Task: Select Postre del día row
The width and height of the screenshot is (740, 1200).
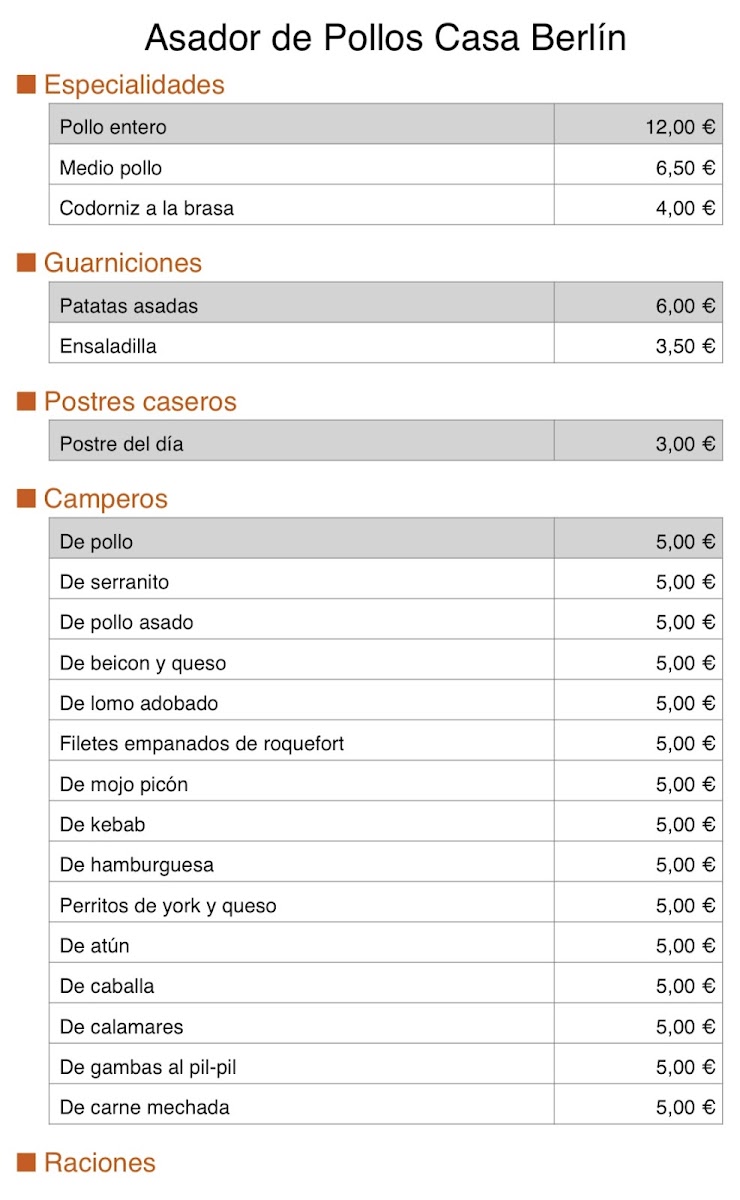Action: [386, 444]
